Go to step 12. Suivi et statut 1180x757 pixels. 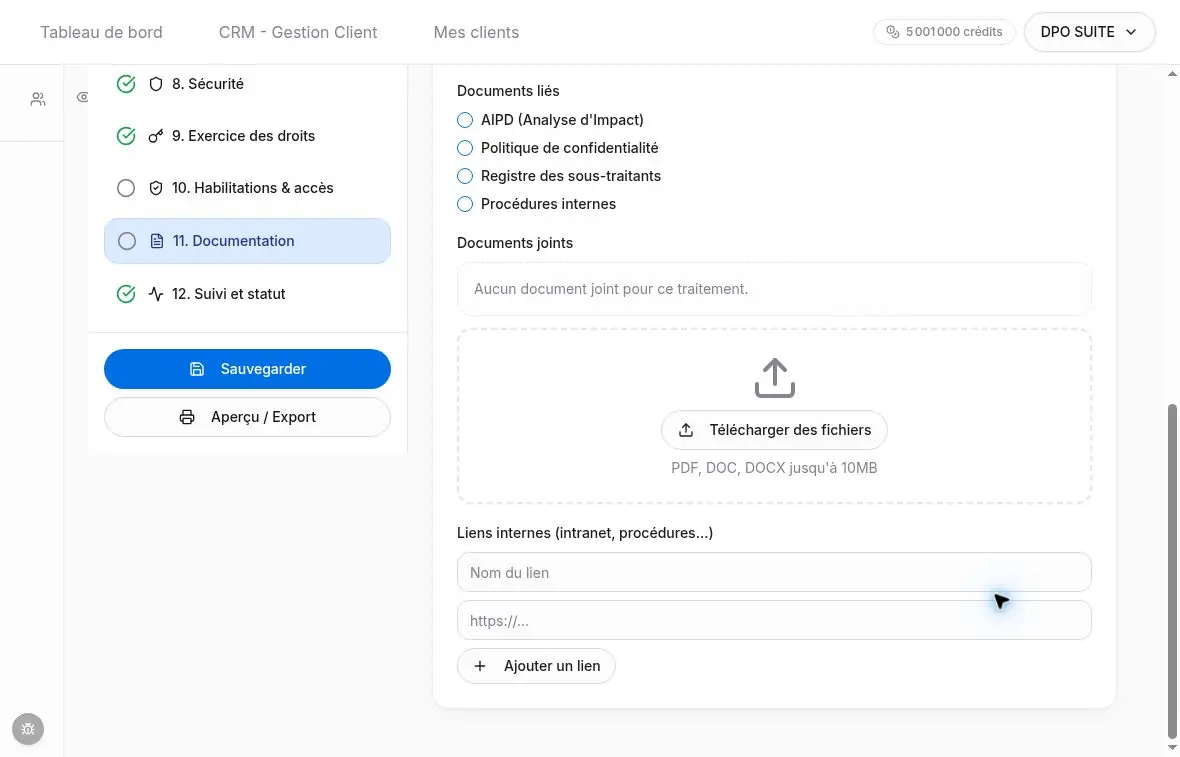pos(247,293)
